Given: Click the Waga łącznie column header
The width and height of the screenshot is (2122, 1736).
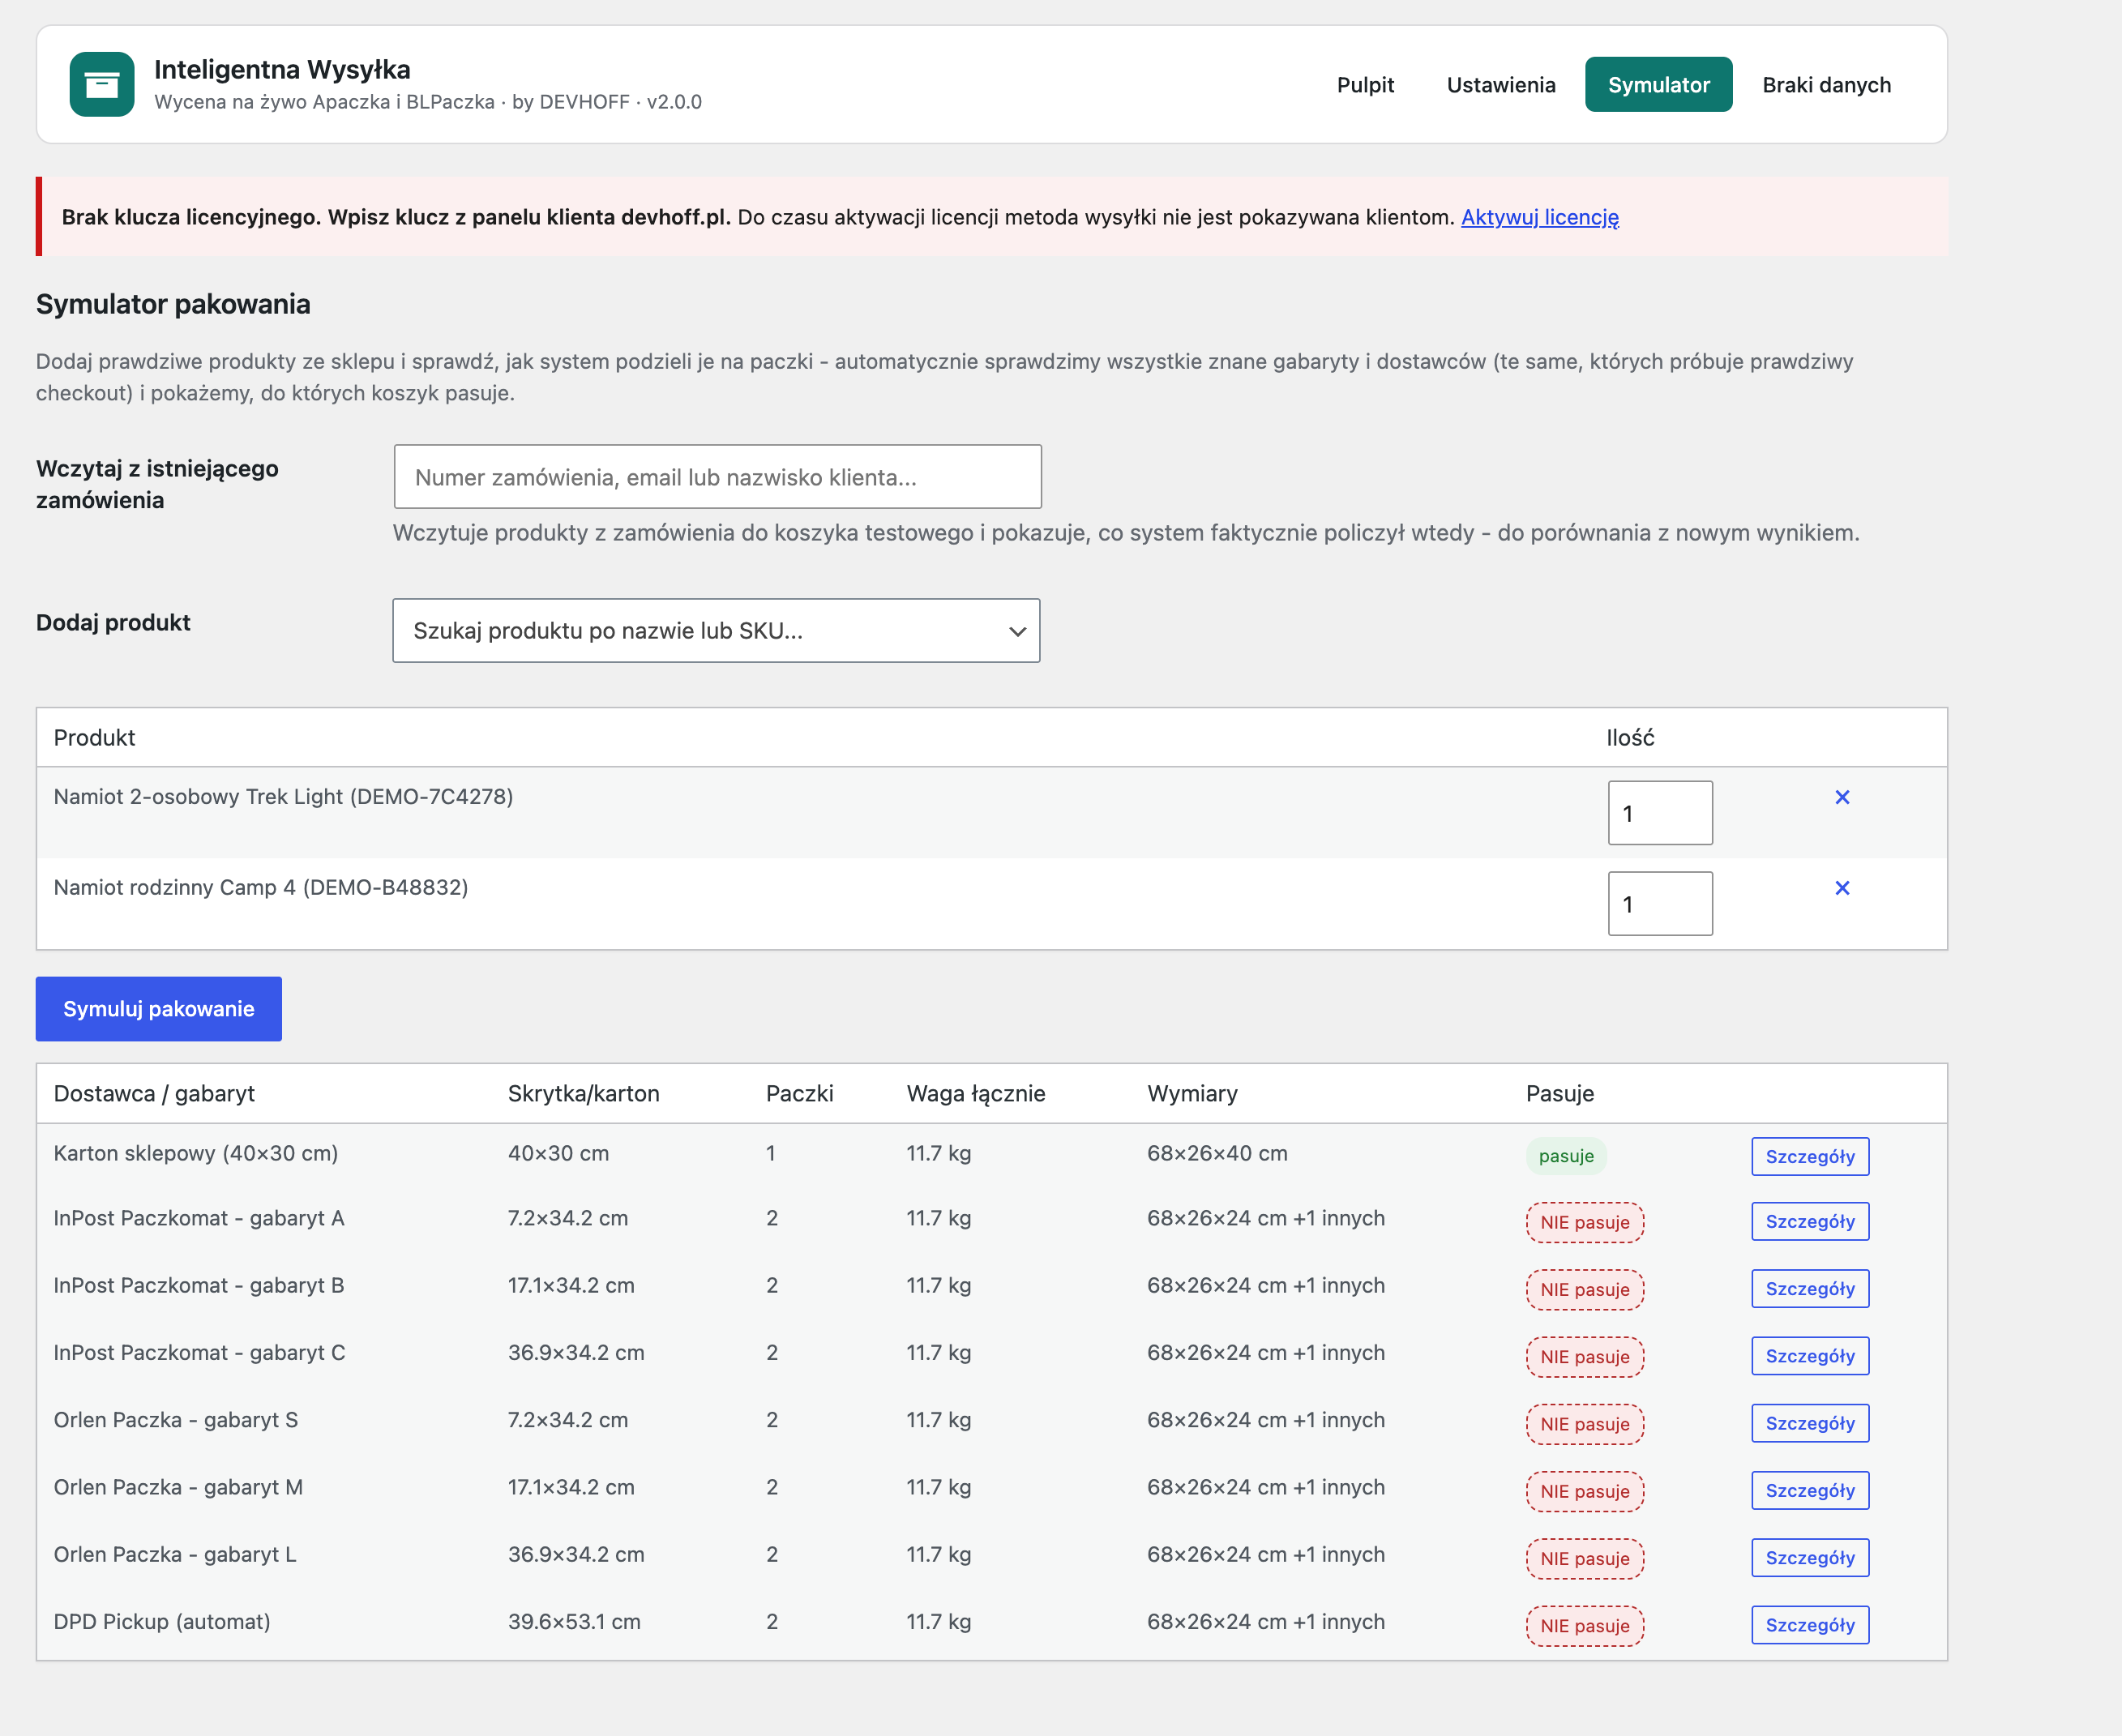Looking at the screenshot, I should click(x=976, y=1093).
